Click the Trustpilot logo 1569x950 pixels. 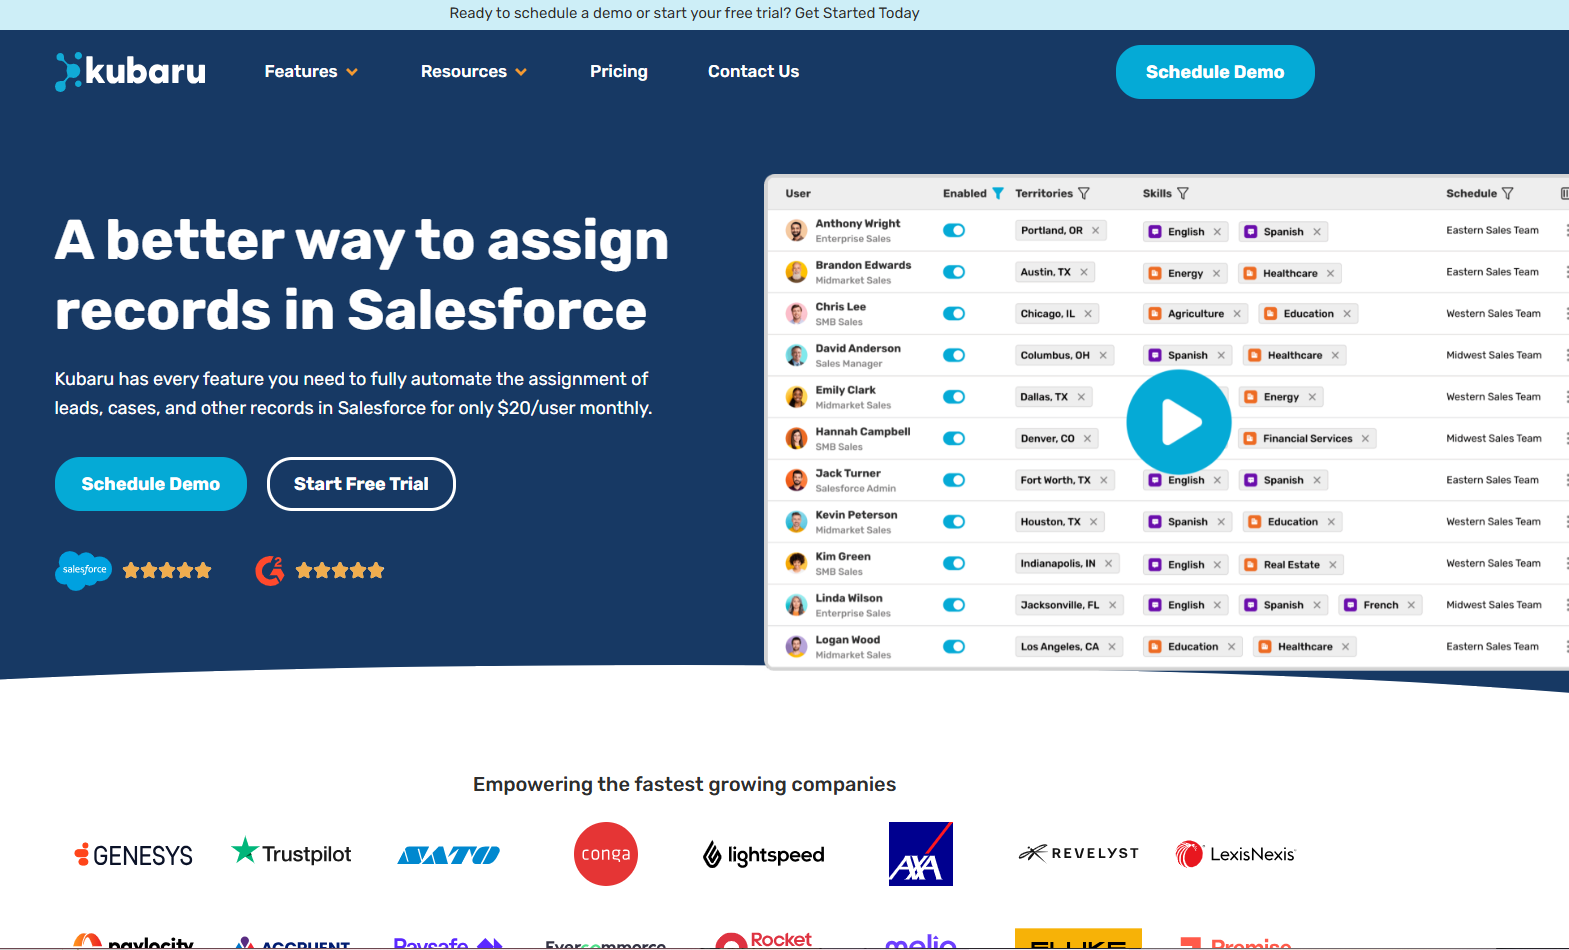point(291,852)
